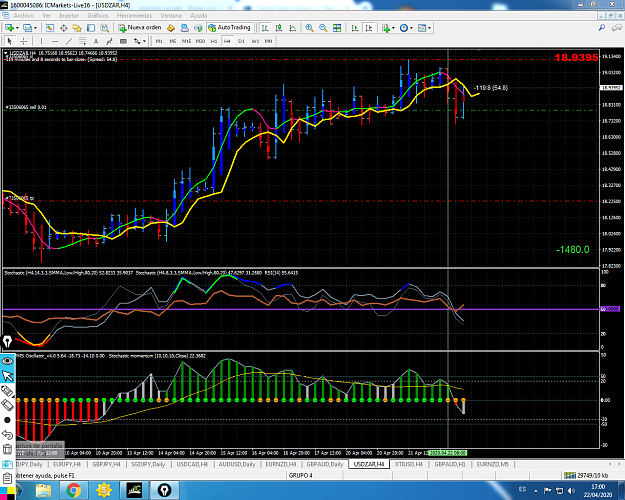This screenshot has width=625, height=500.
Task: Open the Insertar menu
Action: coord(69,16)
